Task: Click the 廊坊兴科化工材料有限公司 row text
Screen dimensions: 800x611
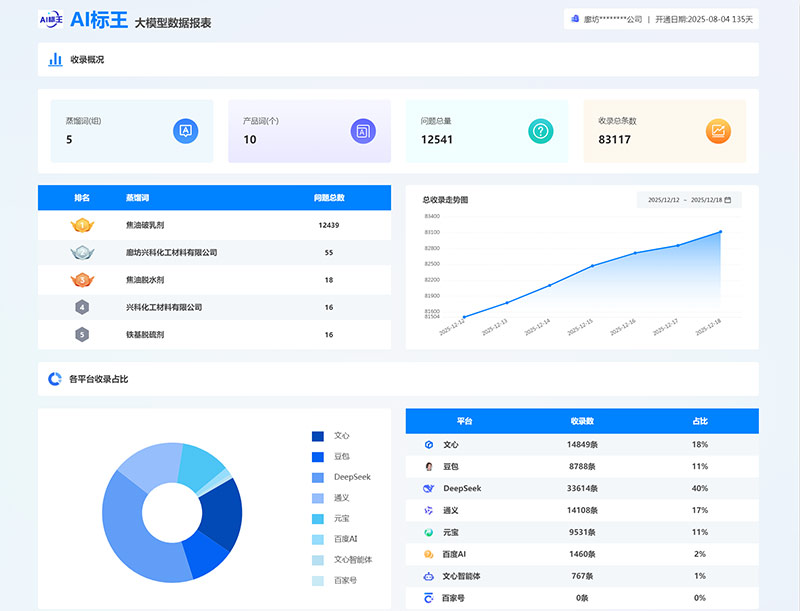Action: click(x=171, y=253)
